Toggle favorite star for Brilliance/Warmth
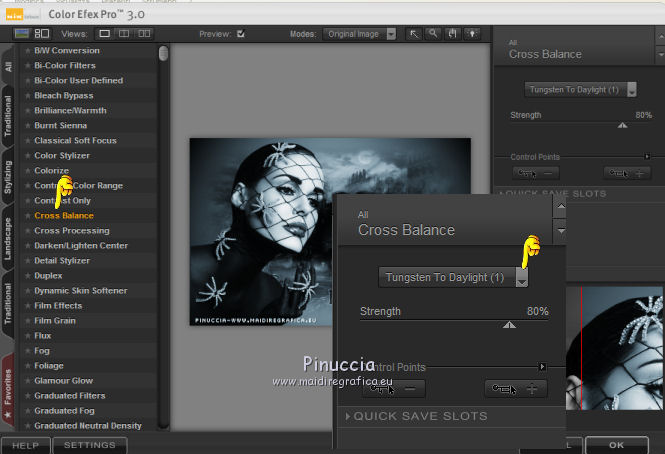 coord(28,110)
